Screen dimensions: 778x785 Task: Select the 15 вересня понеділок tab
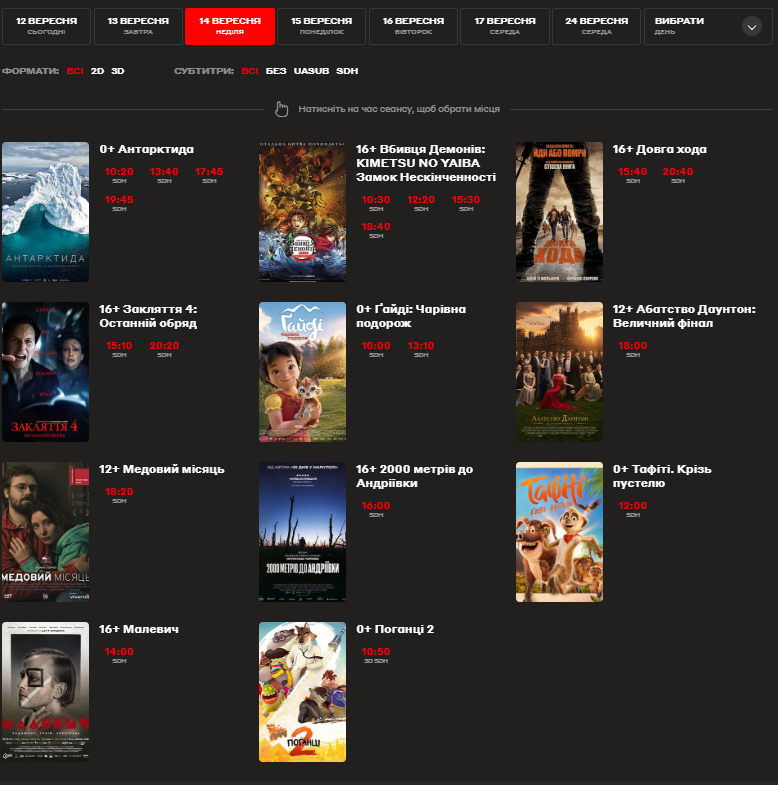(321, 26)
